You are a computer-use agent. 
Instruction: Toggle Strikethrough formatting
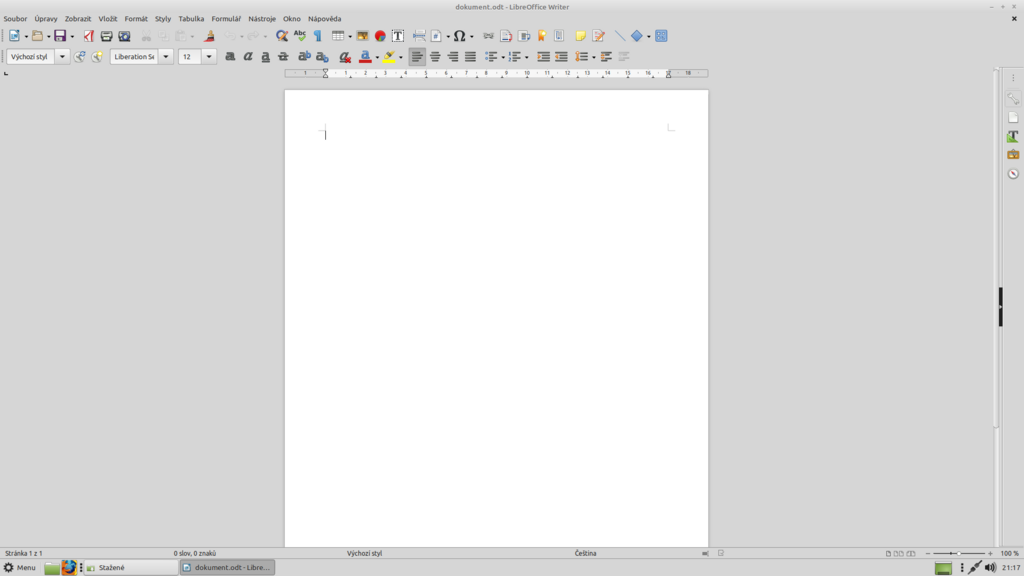point(283,57)
